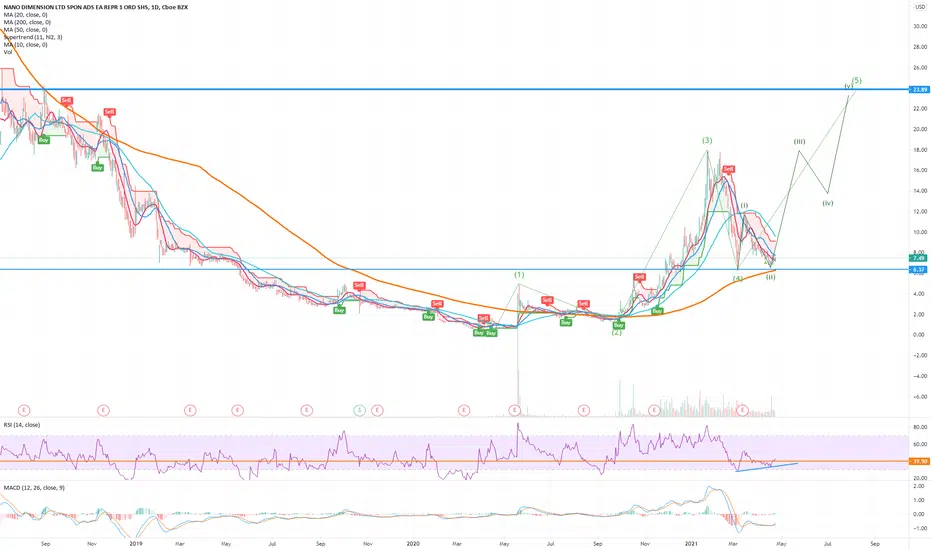932x550 pixels.
Task: Select the sub-wave (ii) label
Action: (770, 277)
